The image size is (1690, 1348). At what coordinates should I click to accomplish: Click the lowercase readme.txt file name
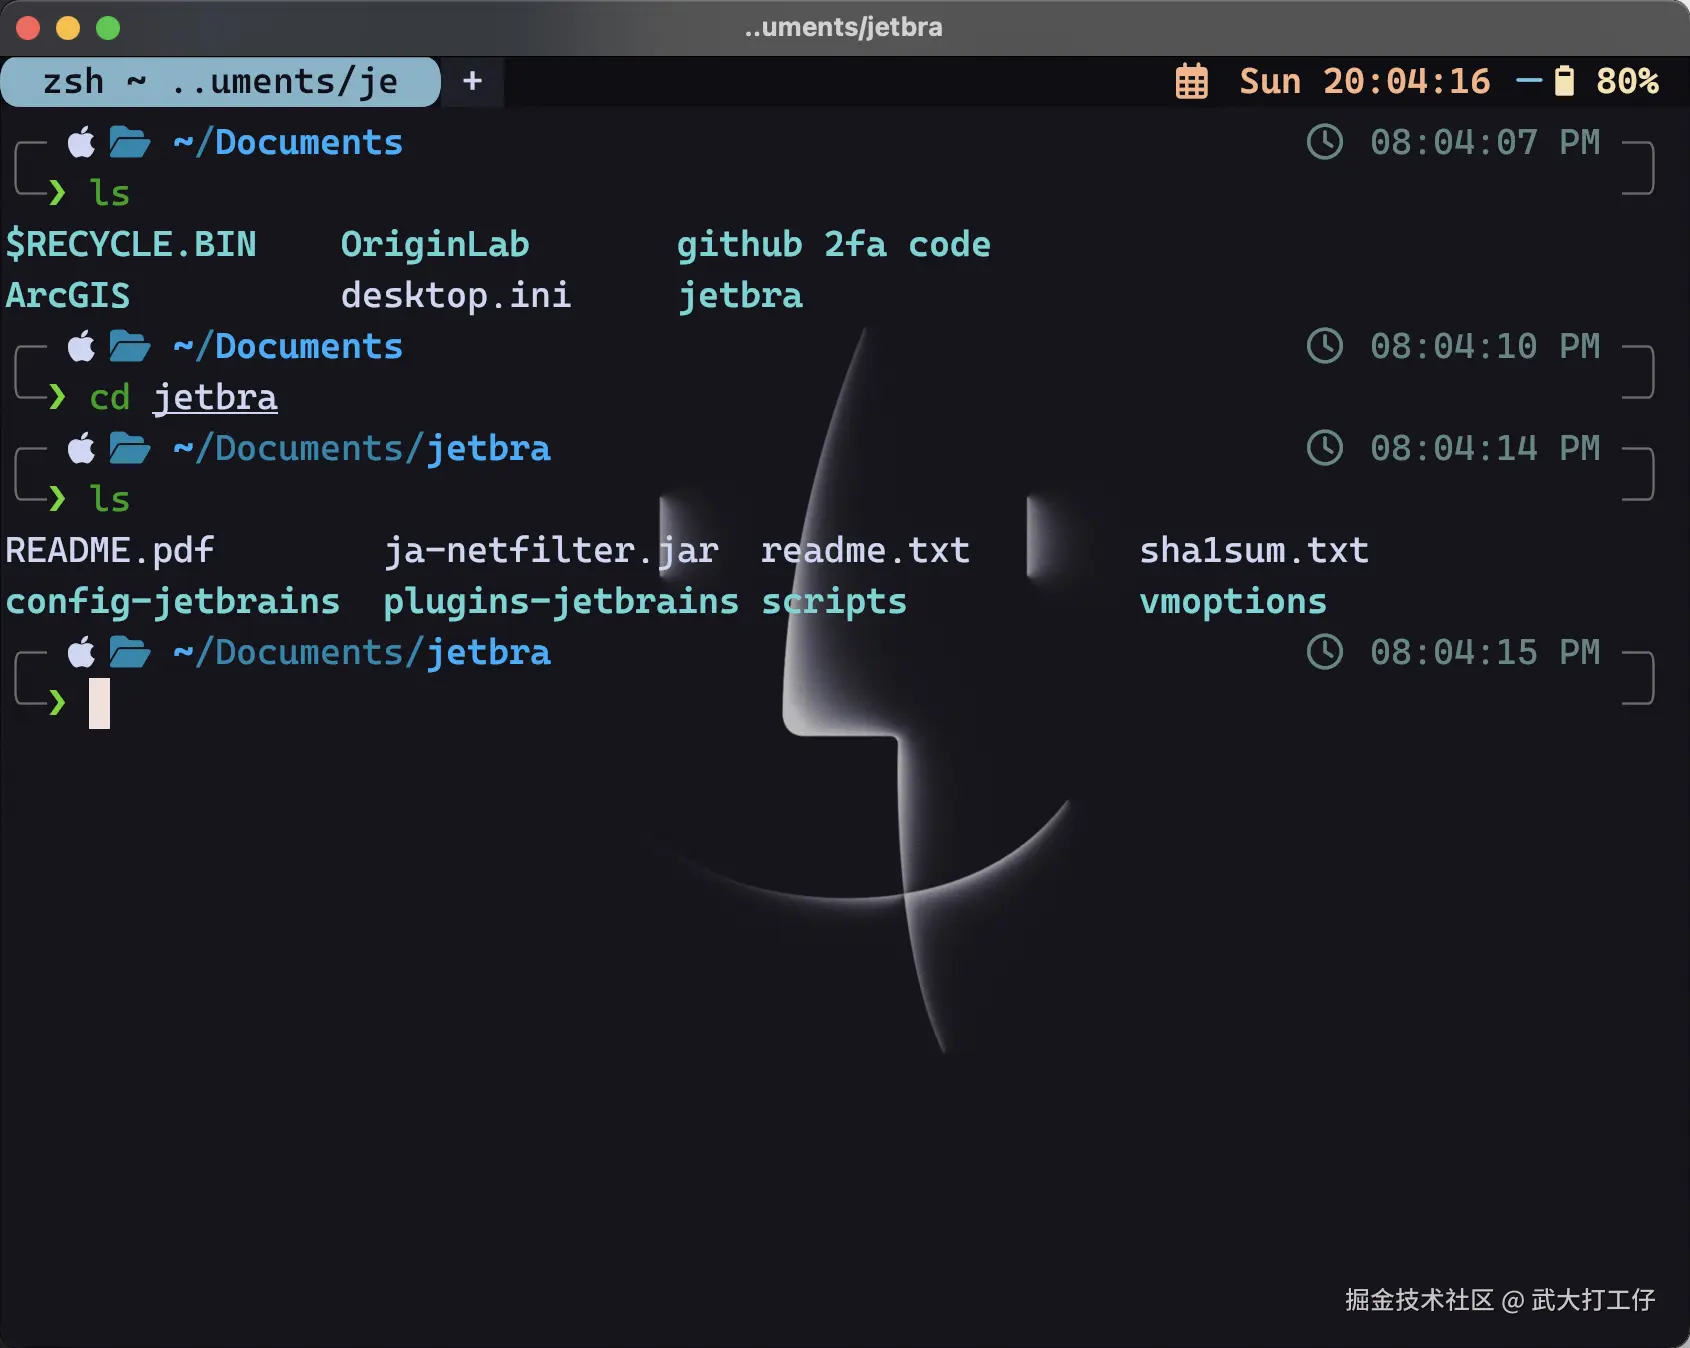click(865, 550)
